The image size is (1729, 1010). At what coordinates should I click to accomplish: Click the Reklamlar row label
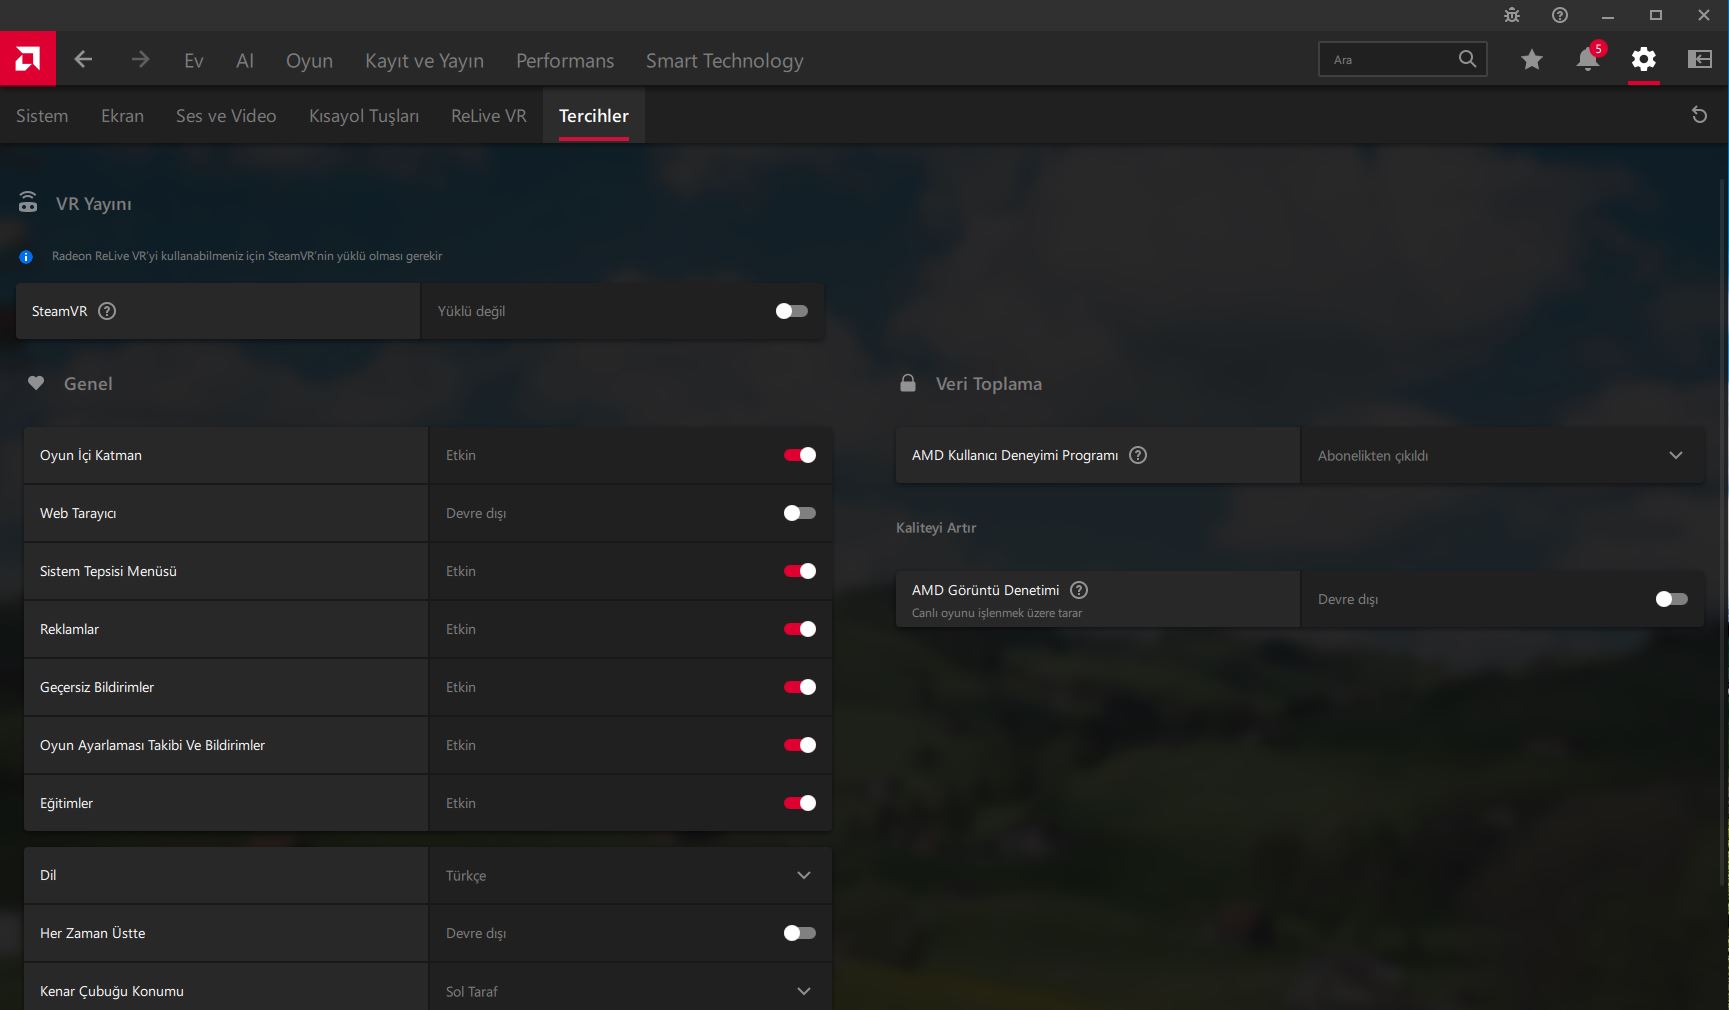pyautogui.click(x=69, y=629)
